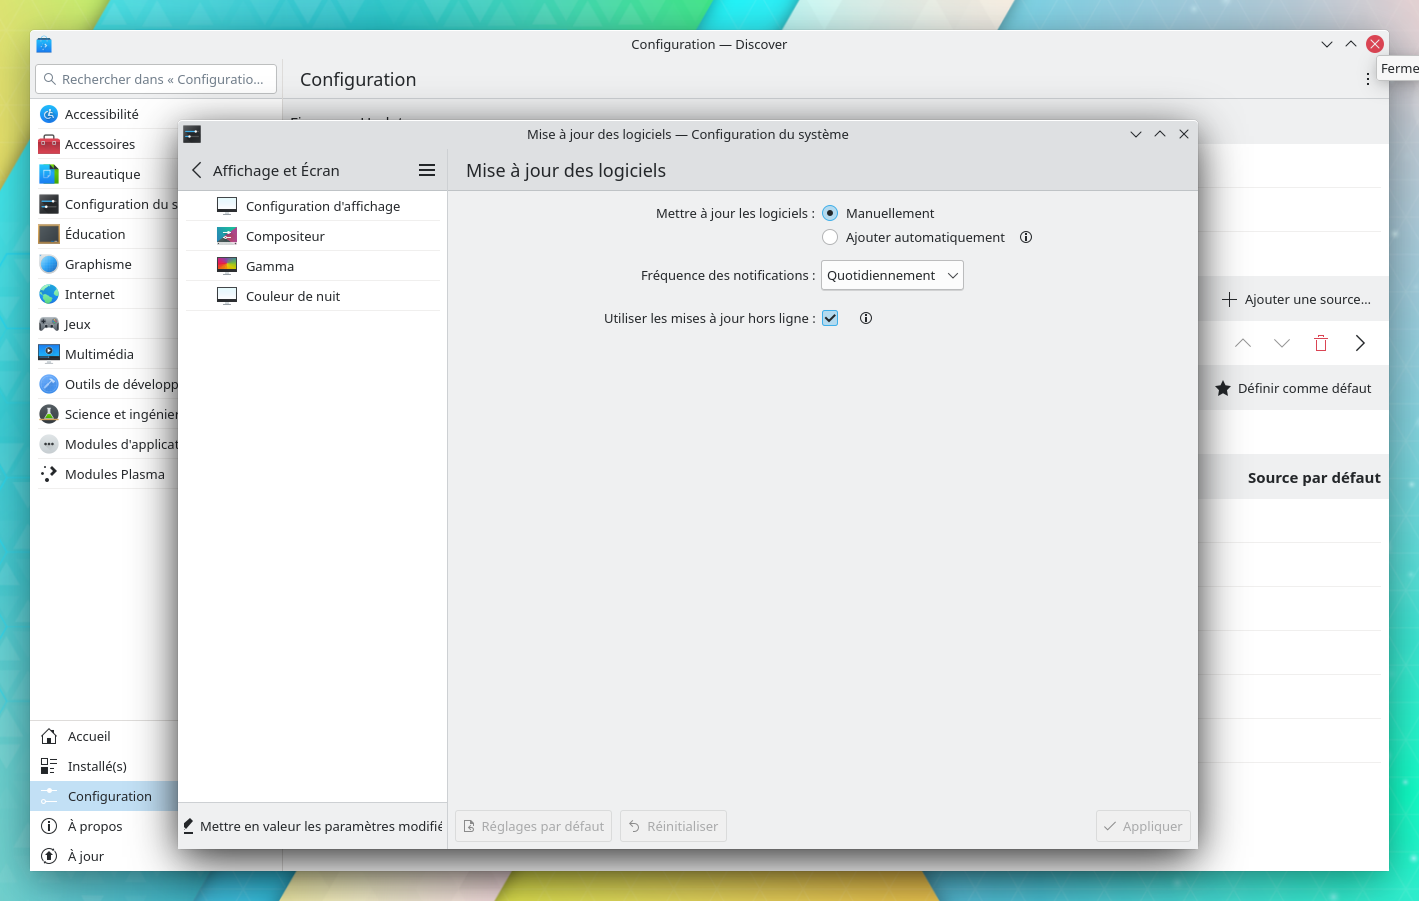Maximize the system settings dialog
1419x901 pixels.
(1160, 134)
